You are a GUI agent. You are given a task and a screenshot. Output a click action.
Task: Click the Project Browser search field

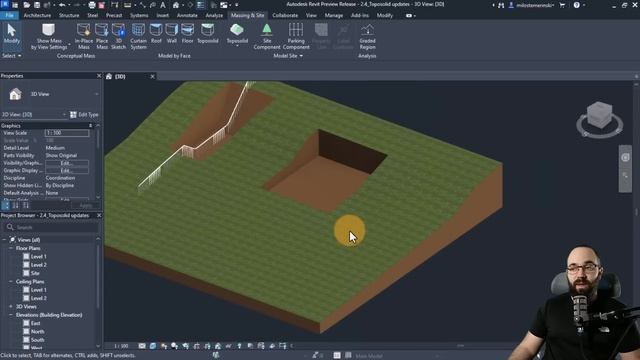[51, 227]
